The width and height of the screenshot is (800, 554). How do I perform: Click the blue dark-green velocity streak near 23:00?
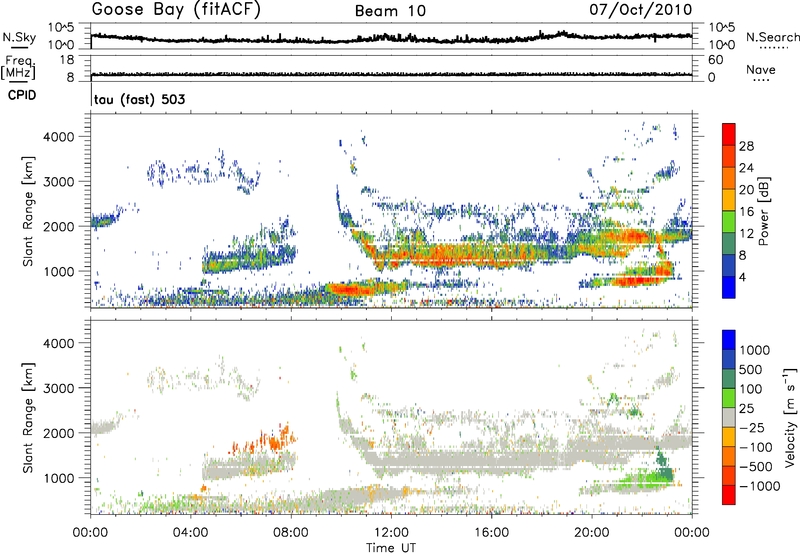pos(664,463)
